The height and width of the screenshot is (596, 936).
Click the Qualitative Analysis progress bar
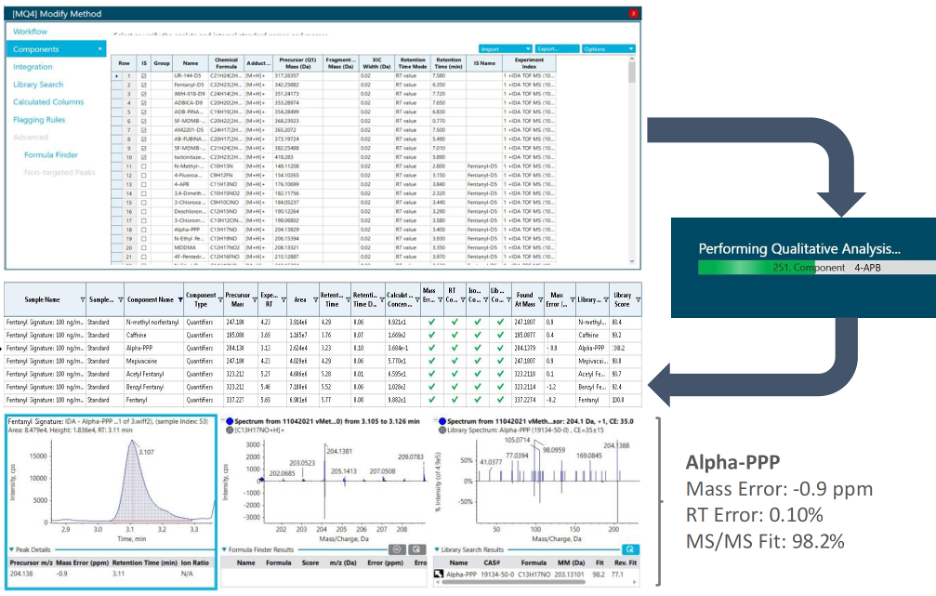pos(817,268)
